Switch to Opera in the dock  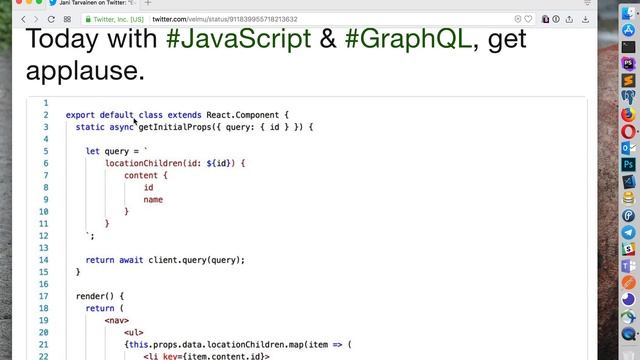[629, 131]
